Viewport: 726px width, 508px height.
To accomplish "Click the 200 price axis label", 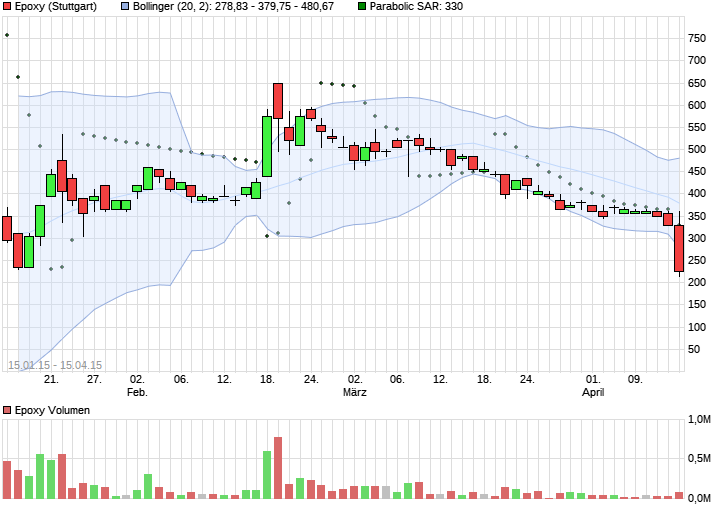I will tap(697, 282).
